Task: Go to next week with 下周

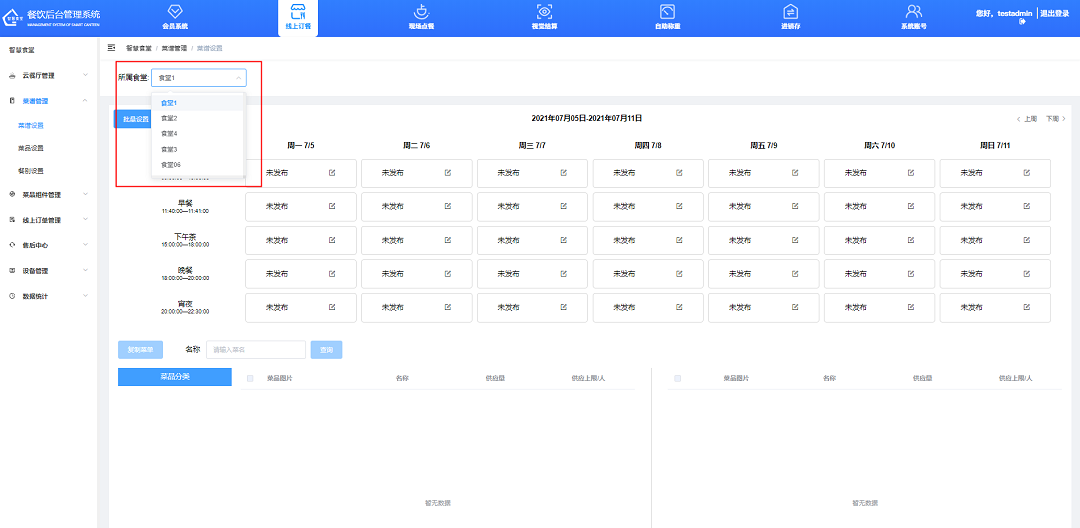Action: point(1052,118)
